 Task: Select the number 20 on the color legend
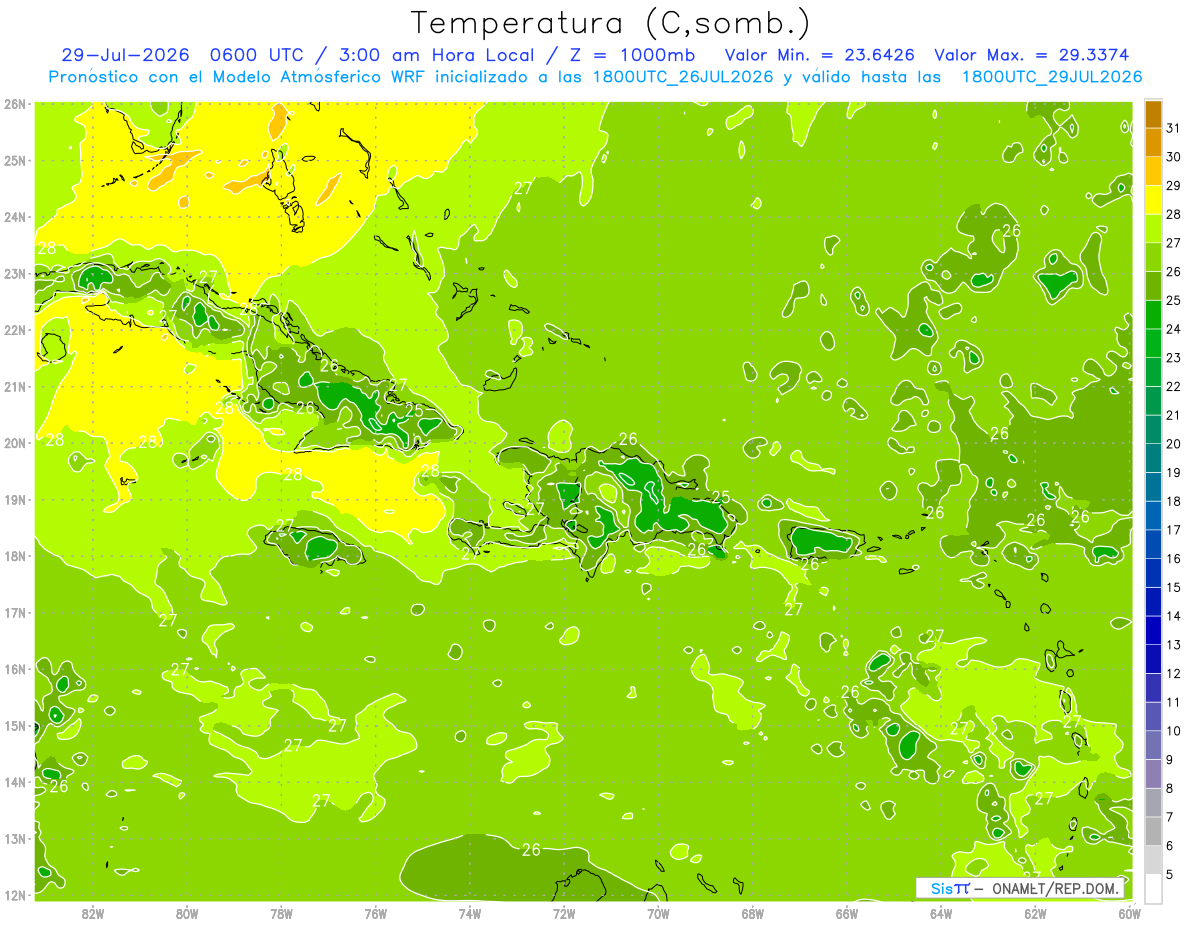click(1173, 444)
